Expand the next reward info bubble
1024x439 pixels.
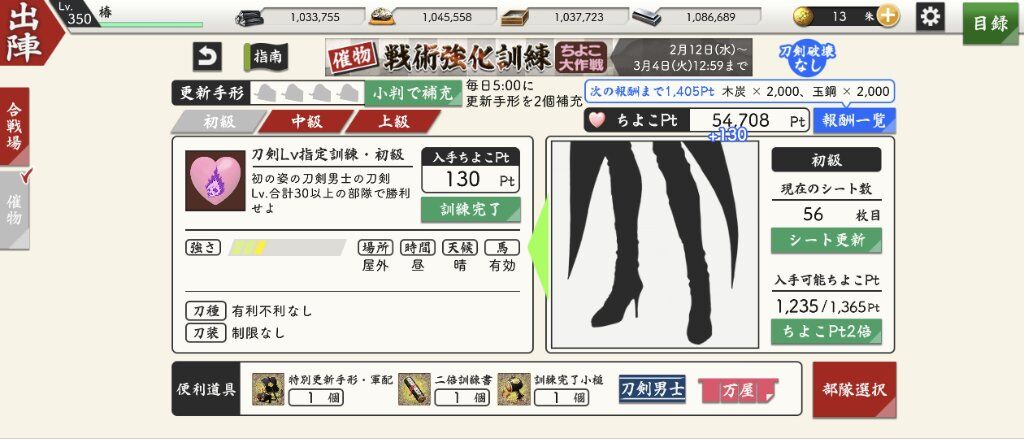click(x=739, y=92)
